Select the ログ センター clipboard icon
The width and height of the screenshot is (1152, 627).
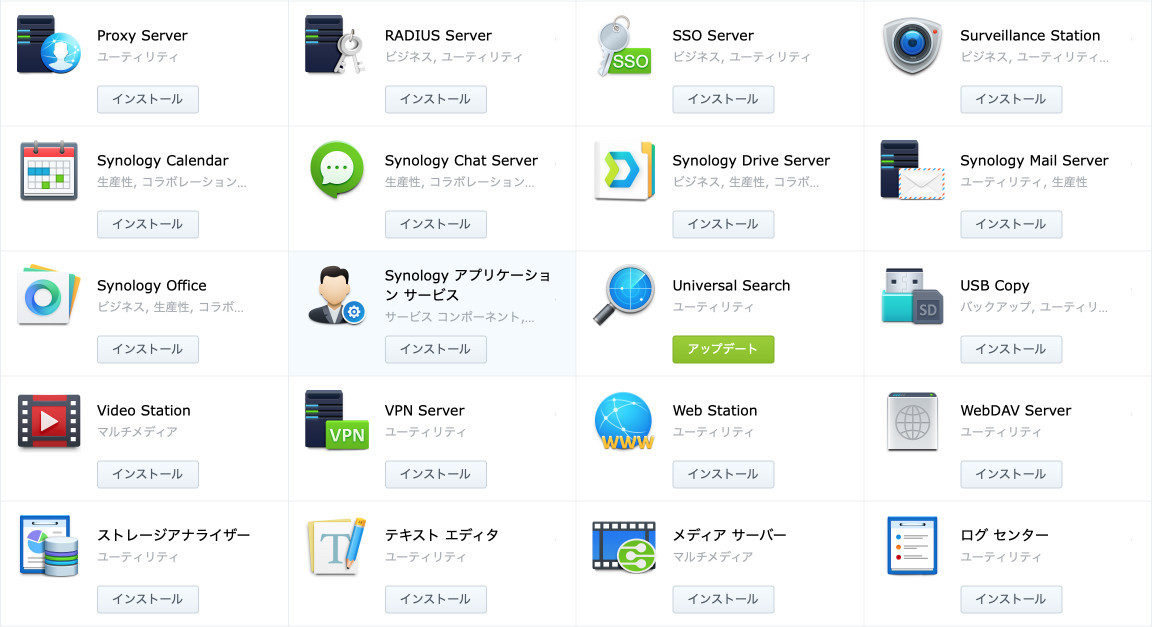(912, 545)
